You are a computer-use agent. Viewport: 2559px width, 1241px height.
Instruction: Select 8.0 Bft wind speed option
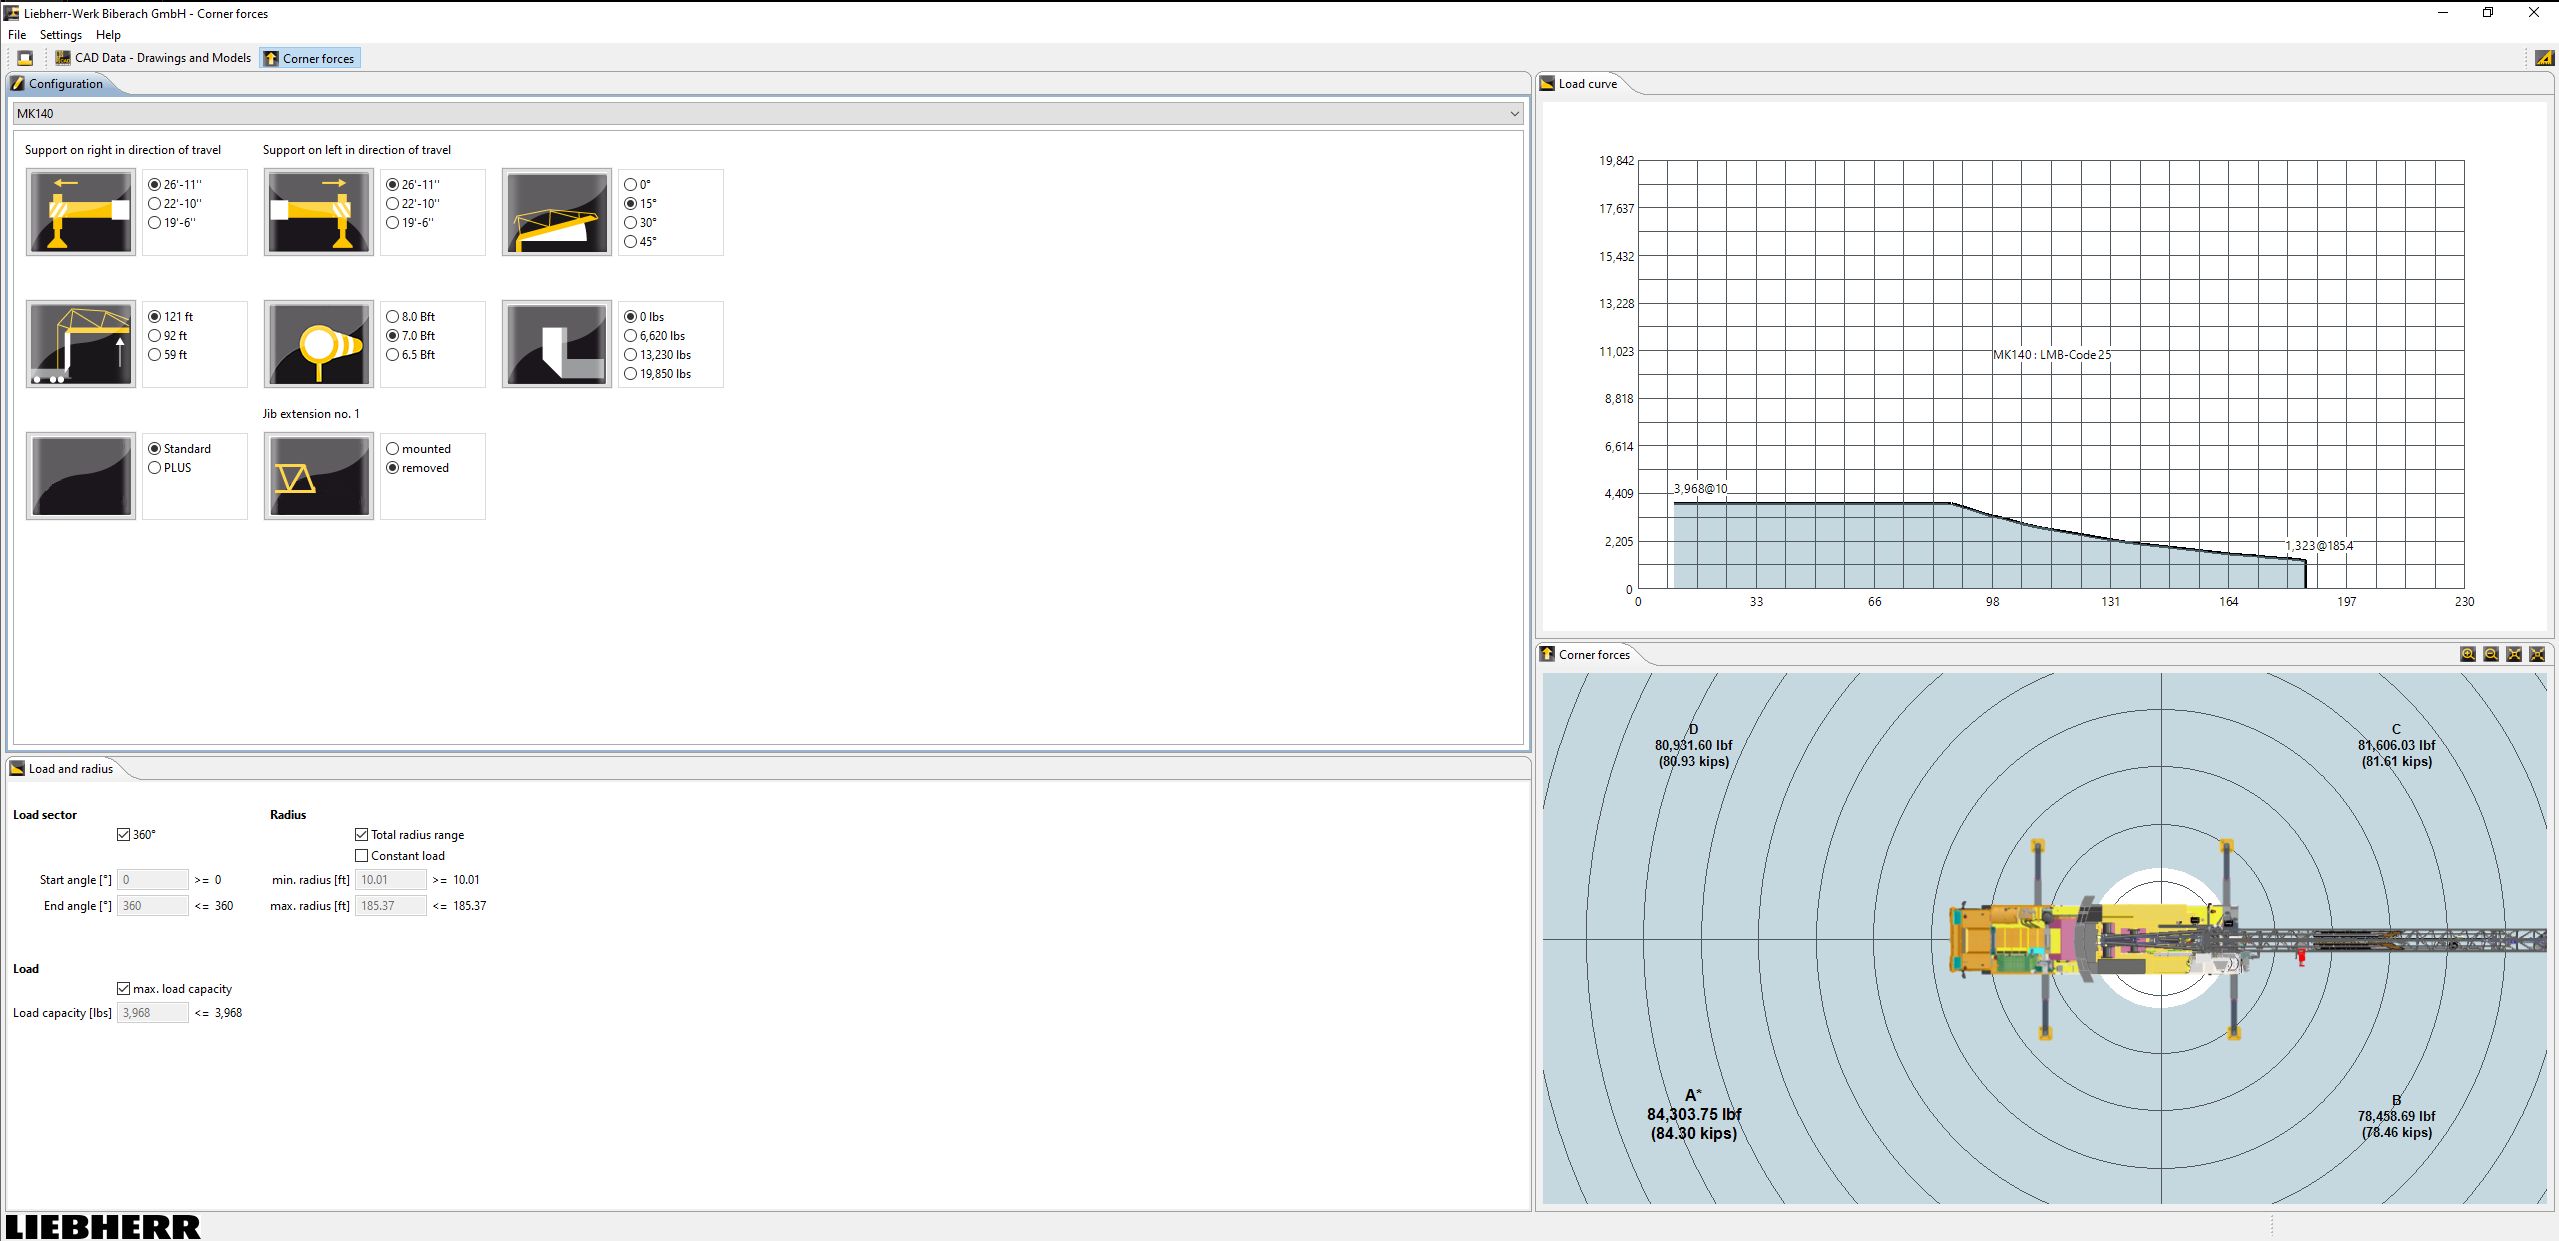[x=393, y=316]
